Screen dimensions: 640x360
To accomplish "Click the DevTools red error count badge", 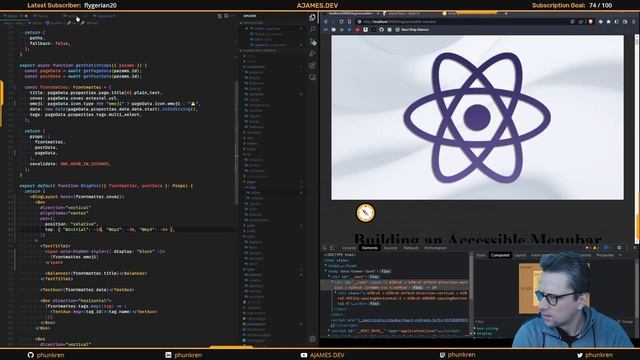I will coord(588,248).
